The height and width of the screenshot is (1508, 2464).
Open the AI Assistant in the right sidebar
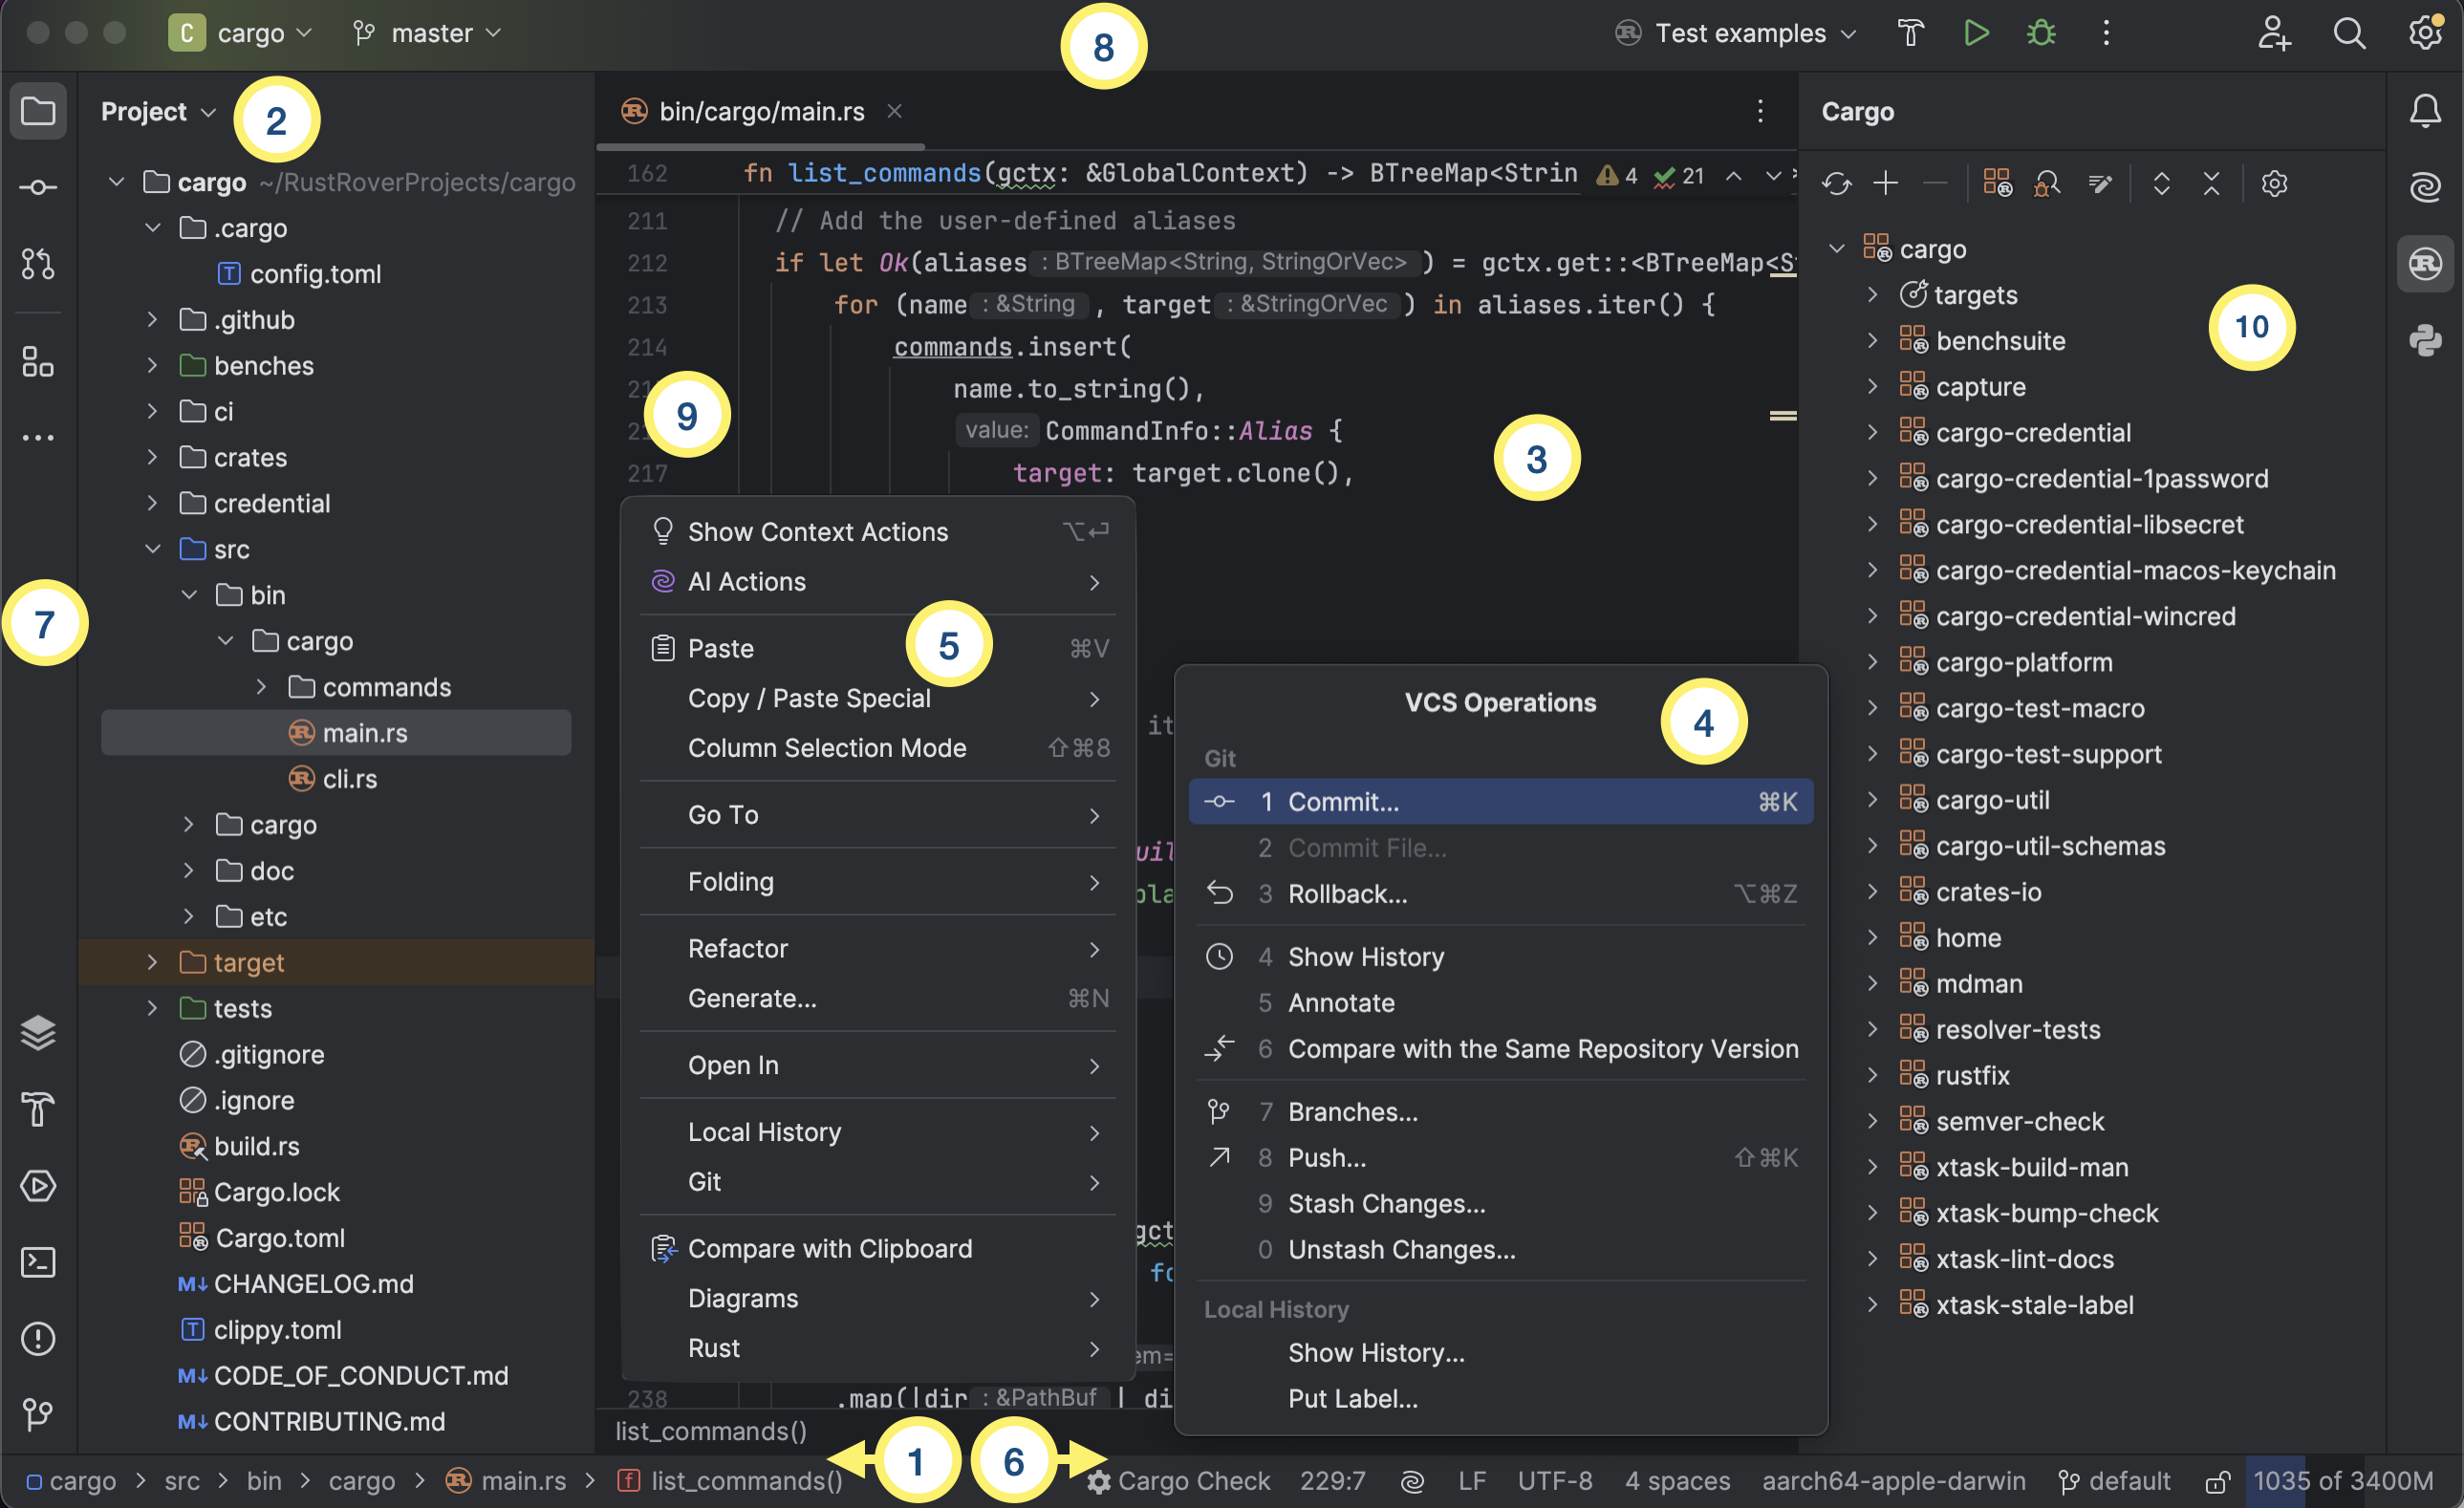[x=2427, y=186]
